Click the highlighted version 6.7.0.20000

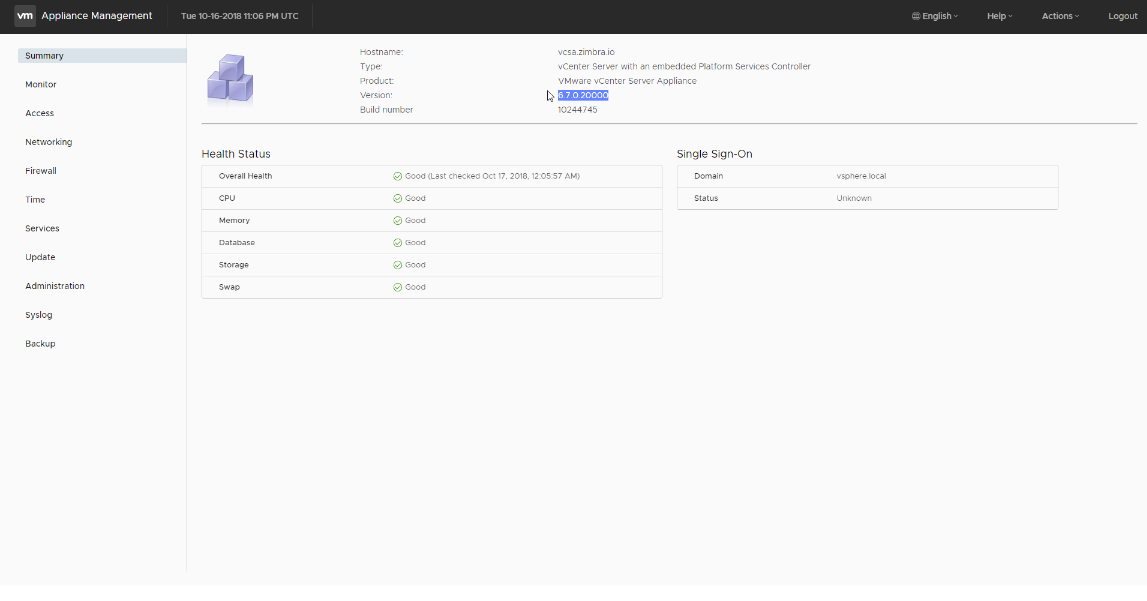(583, 95)
